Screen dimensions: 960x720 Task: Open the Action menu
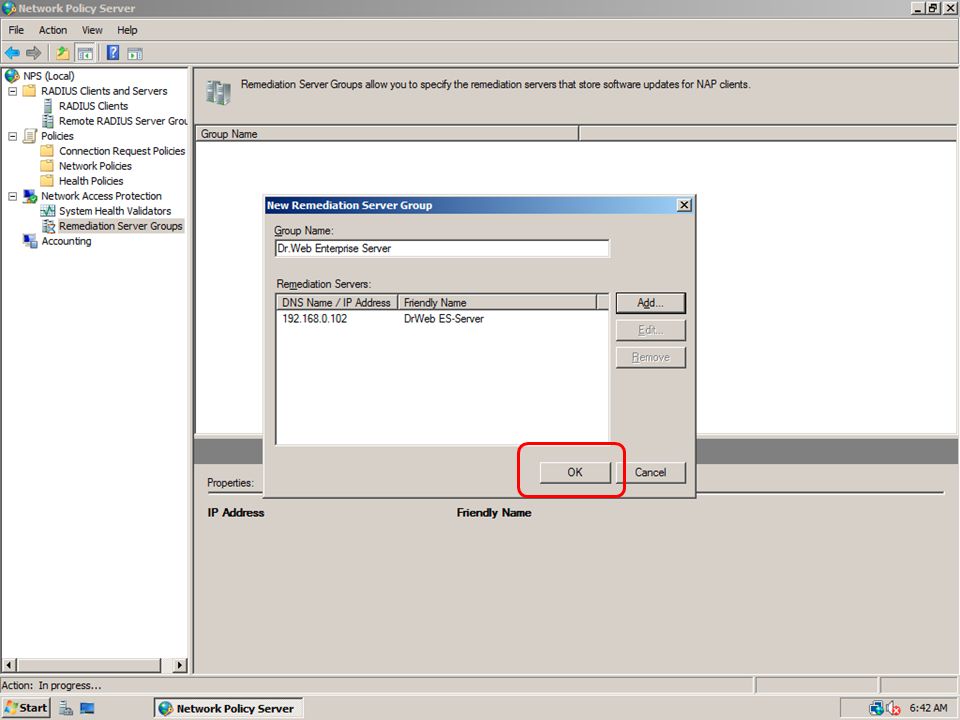tap(53, 30)
